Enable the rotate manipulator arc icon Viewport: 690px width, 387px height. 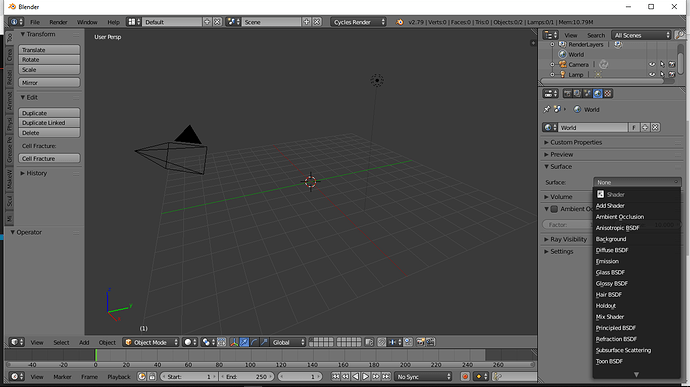[x=254, y=342]
